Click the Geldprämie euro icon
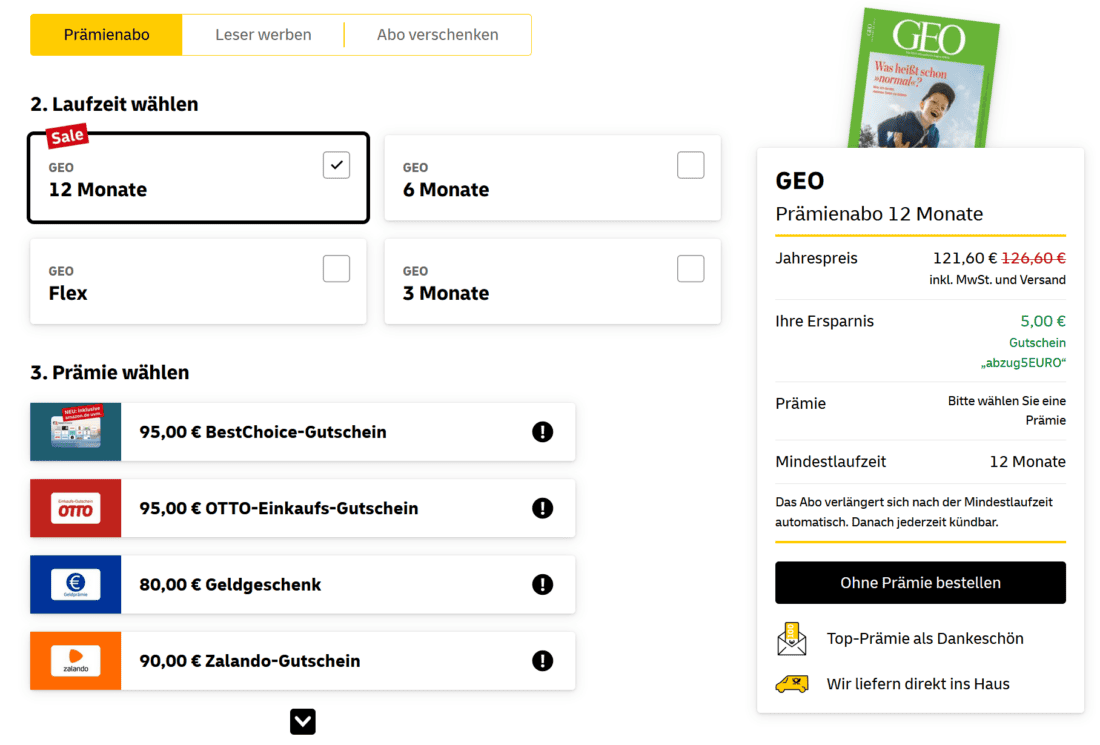Image resolution: width=1100 pixels, height=745 pixels. tap(76, 585)
